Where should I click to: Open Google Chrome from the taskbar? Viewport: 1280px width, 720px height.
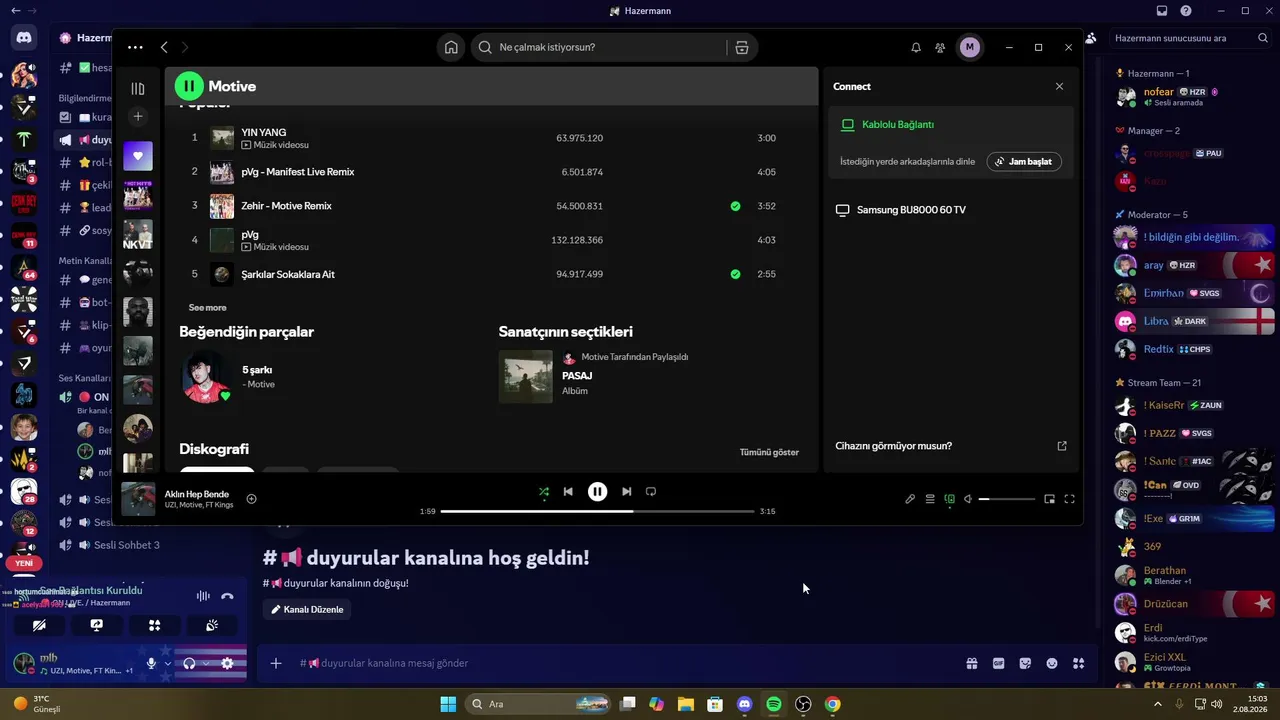[x=832, y=704]
